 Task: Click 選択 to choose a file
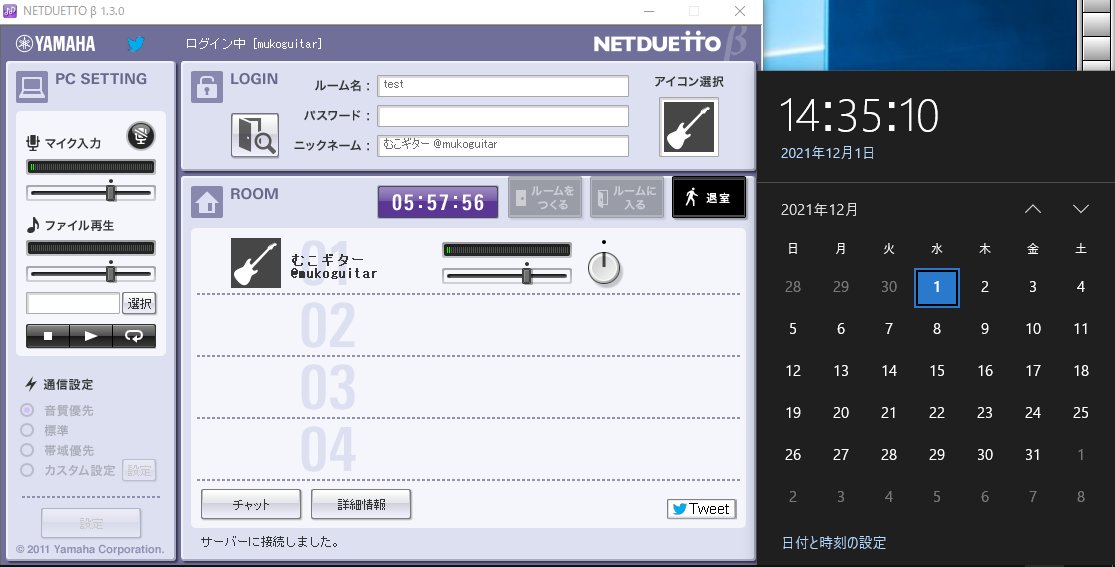[x=139, y=304]
